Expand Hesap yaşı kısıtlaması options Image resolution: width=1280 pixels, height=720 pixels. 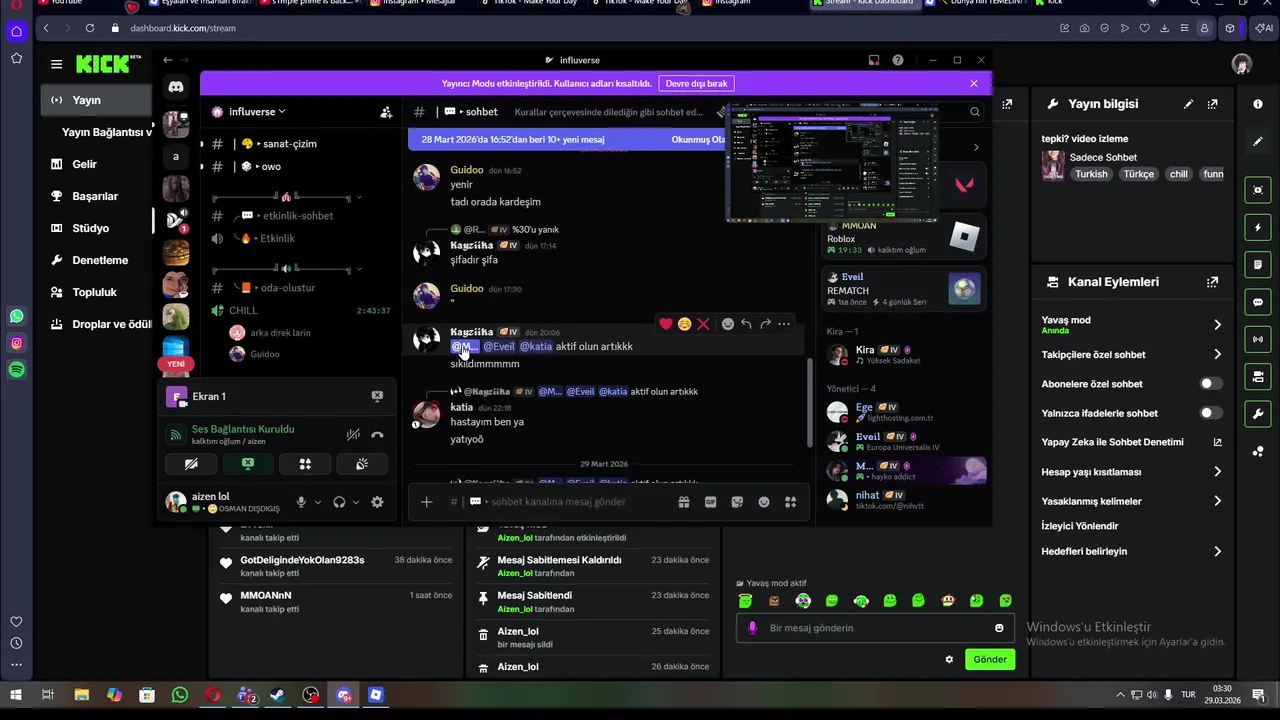[x=1217, y=472]
